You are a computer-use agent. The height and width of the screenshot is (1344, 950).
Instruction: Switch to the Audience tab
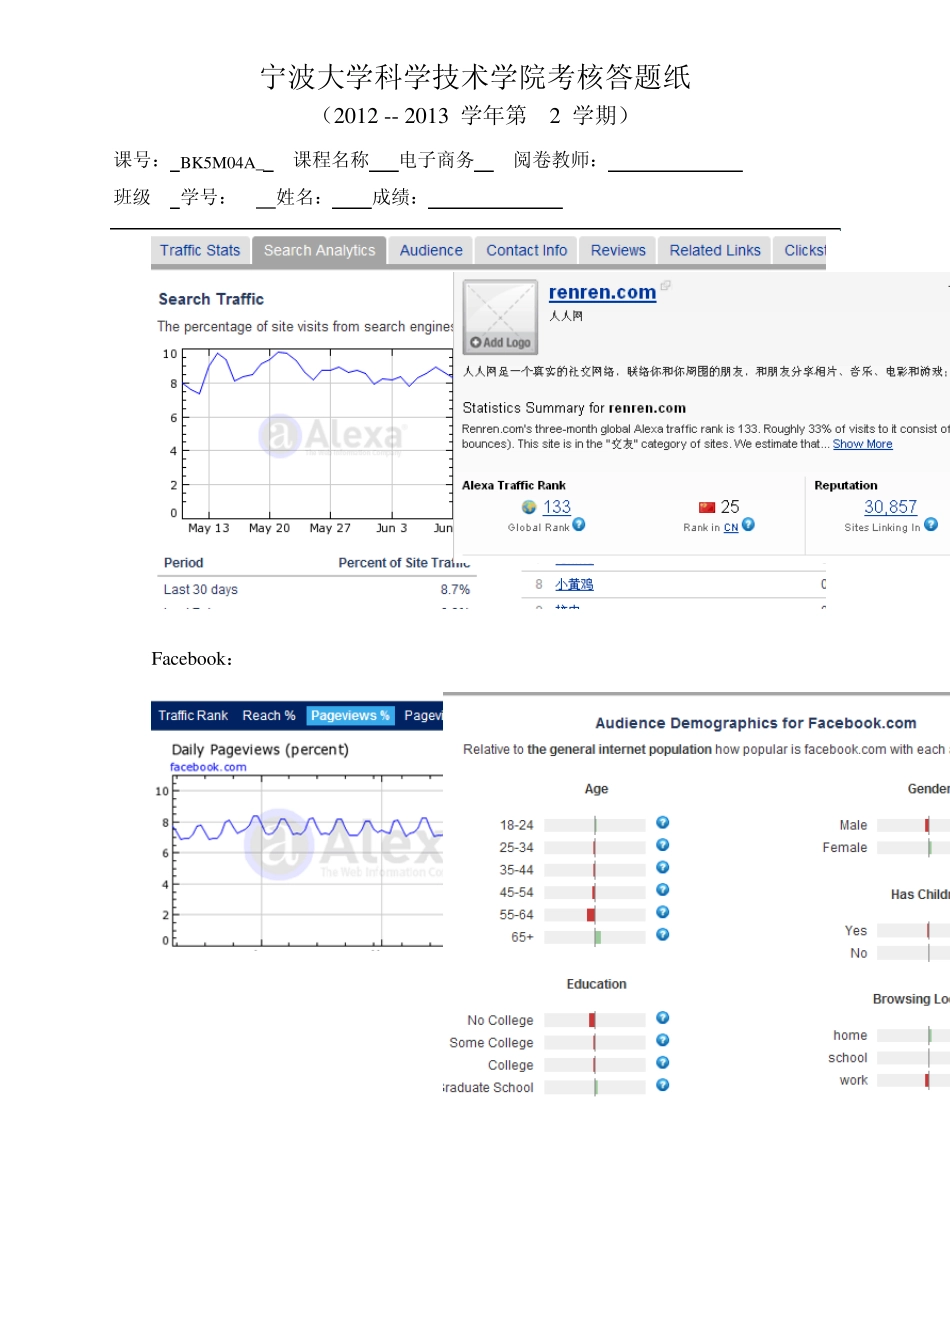431,251
